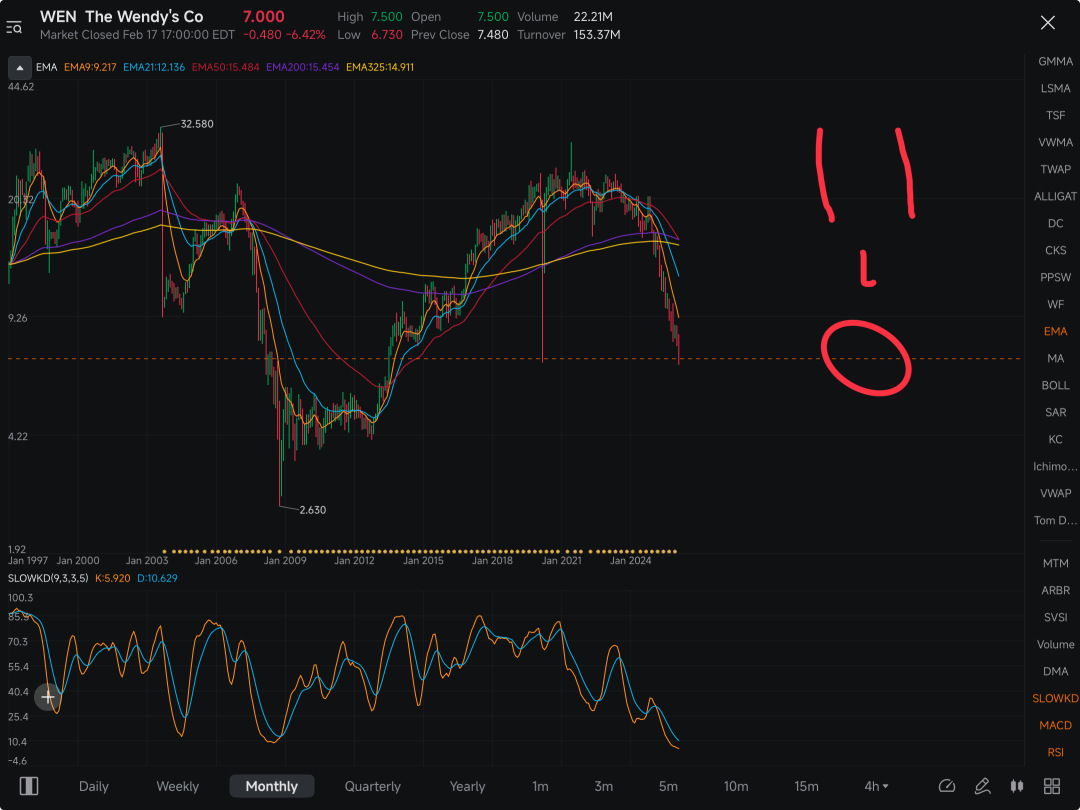
Task: Select the Ichimoku indicator entry
Action: (1055, 466)
